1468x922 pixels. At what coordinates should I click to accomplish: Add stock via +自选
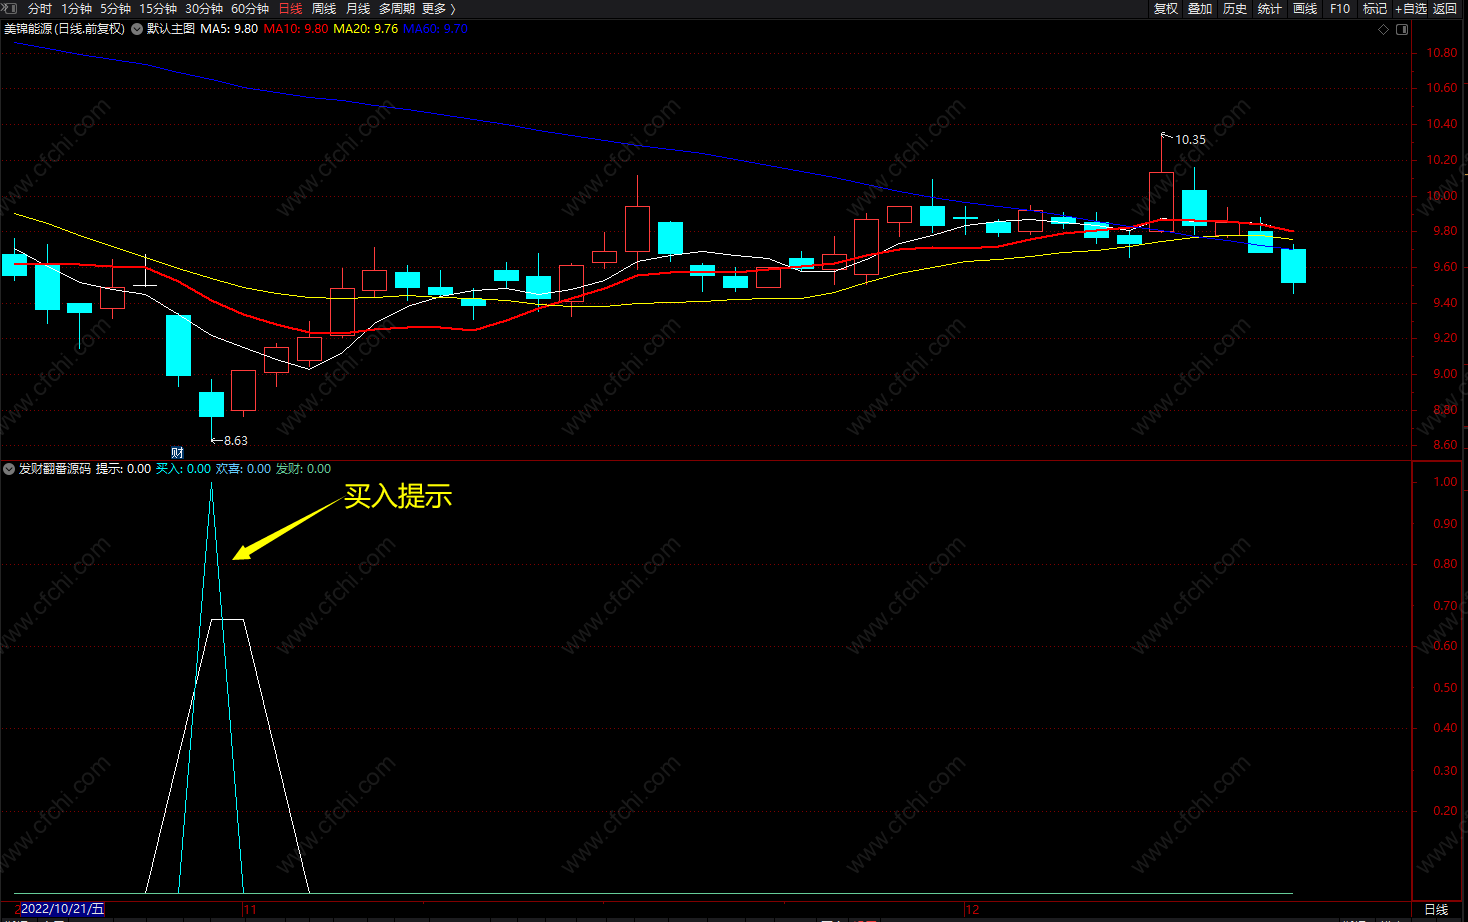[1411, 8]
